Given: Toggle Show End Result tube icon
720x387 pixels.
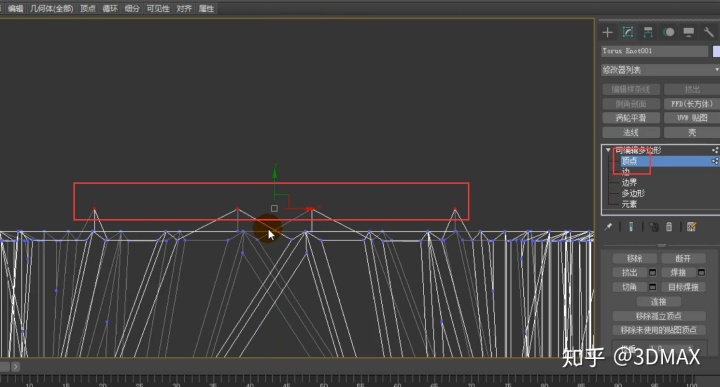Looking at the screenshot, I should [631, 226].
